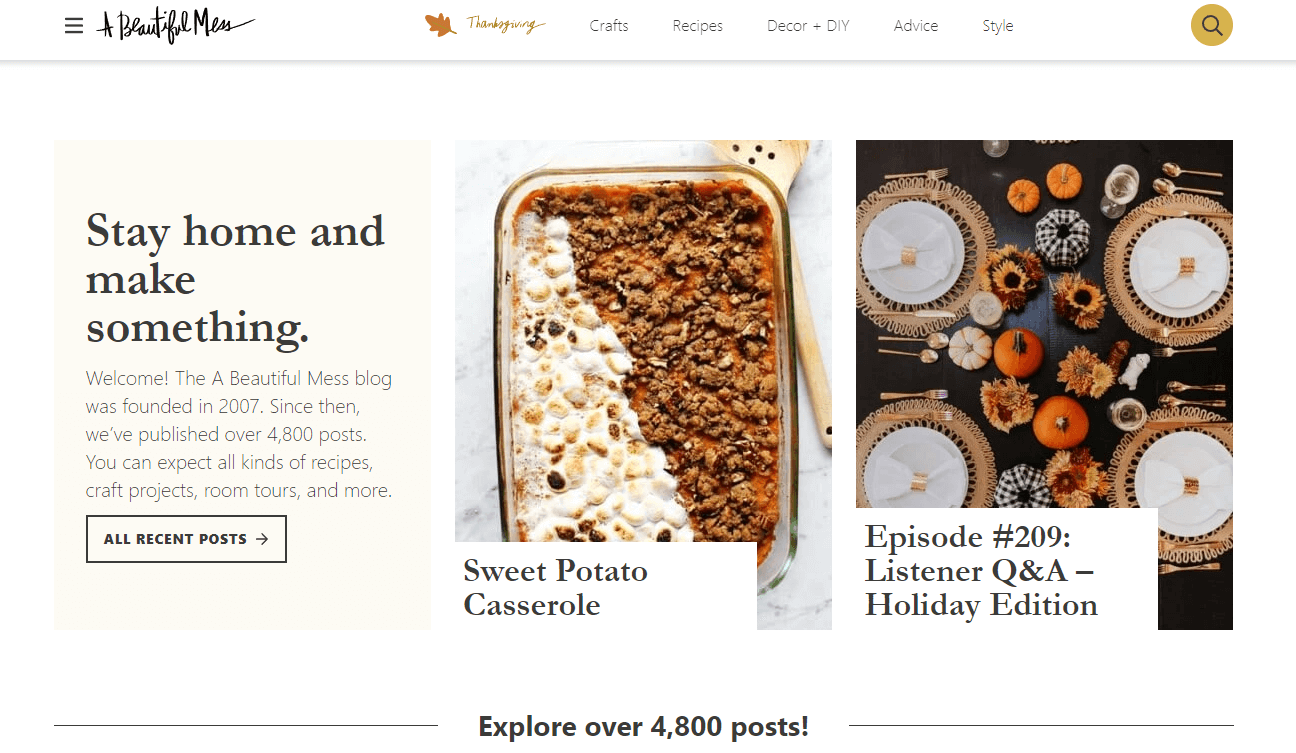Click the Thanksgiving table setting photo
This screenshot has width=1296, height=753.
click(x=1044, y=320)
